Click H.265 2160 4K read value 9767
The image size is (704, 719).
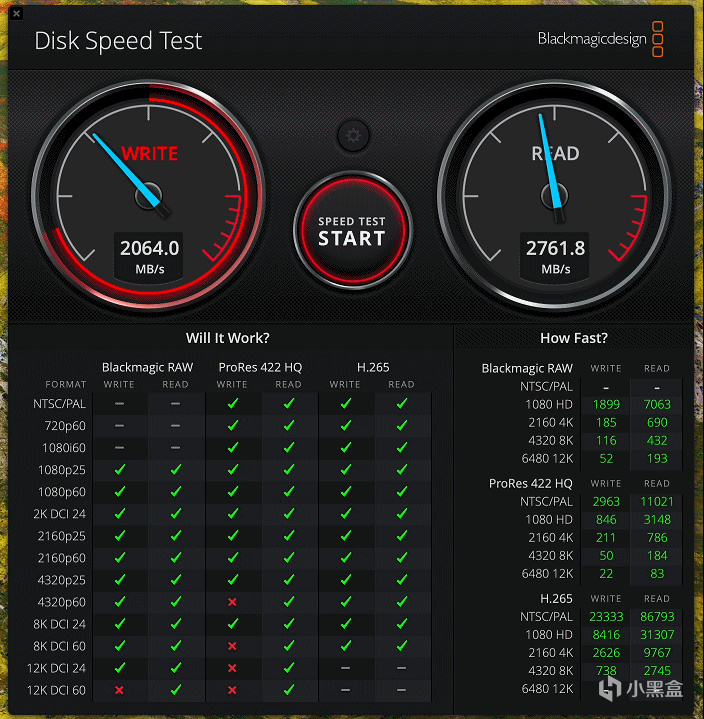coord(657,653)
